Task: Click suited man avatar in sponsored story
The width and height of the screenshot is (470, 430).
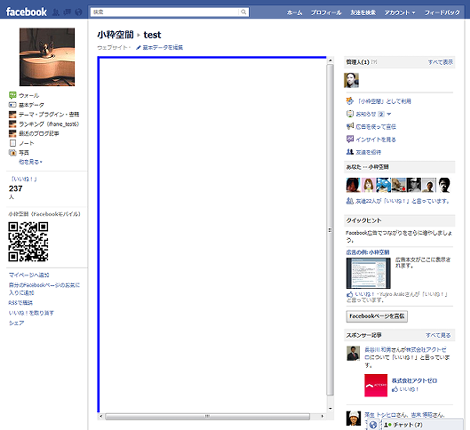Action: (353, 353)
